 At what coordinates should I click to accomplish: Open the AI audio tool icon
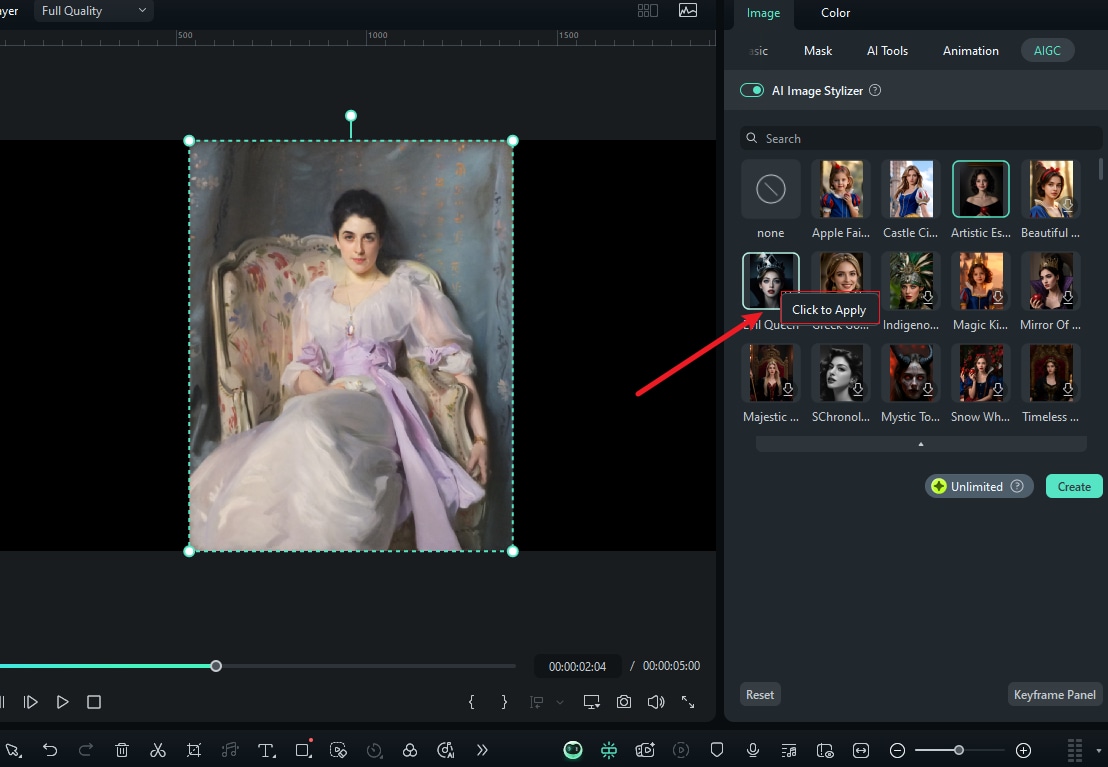point(446,750)
